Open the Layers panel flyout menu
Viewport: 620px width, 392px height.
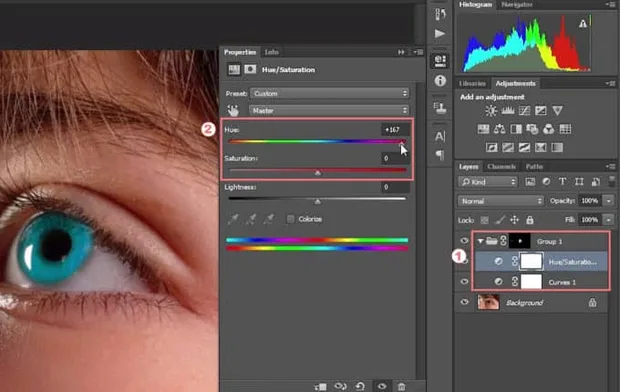(611, 167)
